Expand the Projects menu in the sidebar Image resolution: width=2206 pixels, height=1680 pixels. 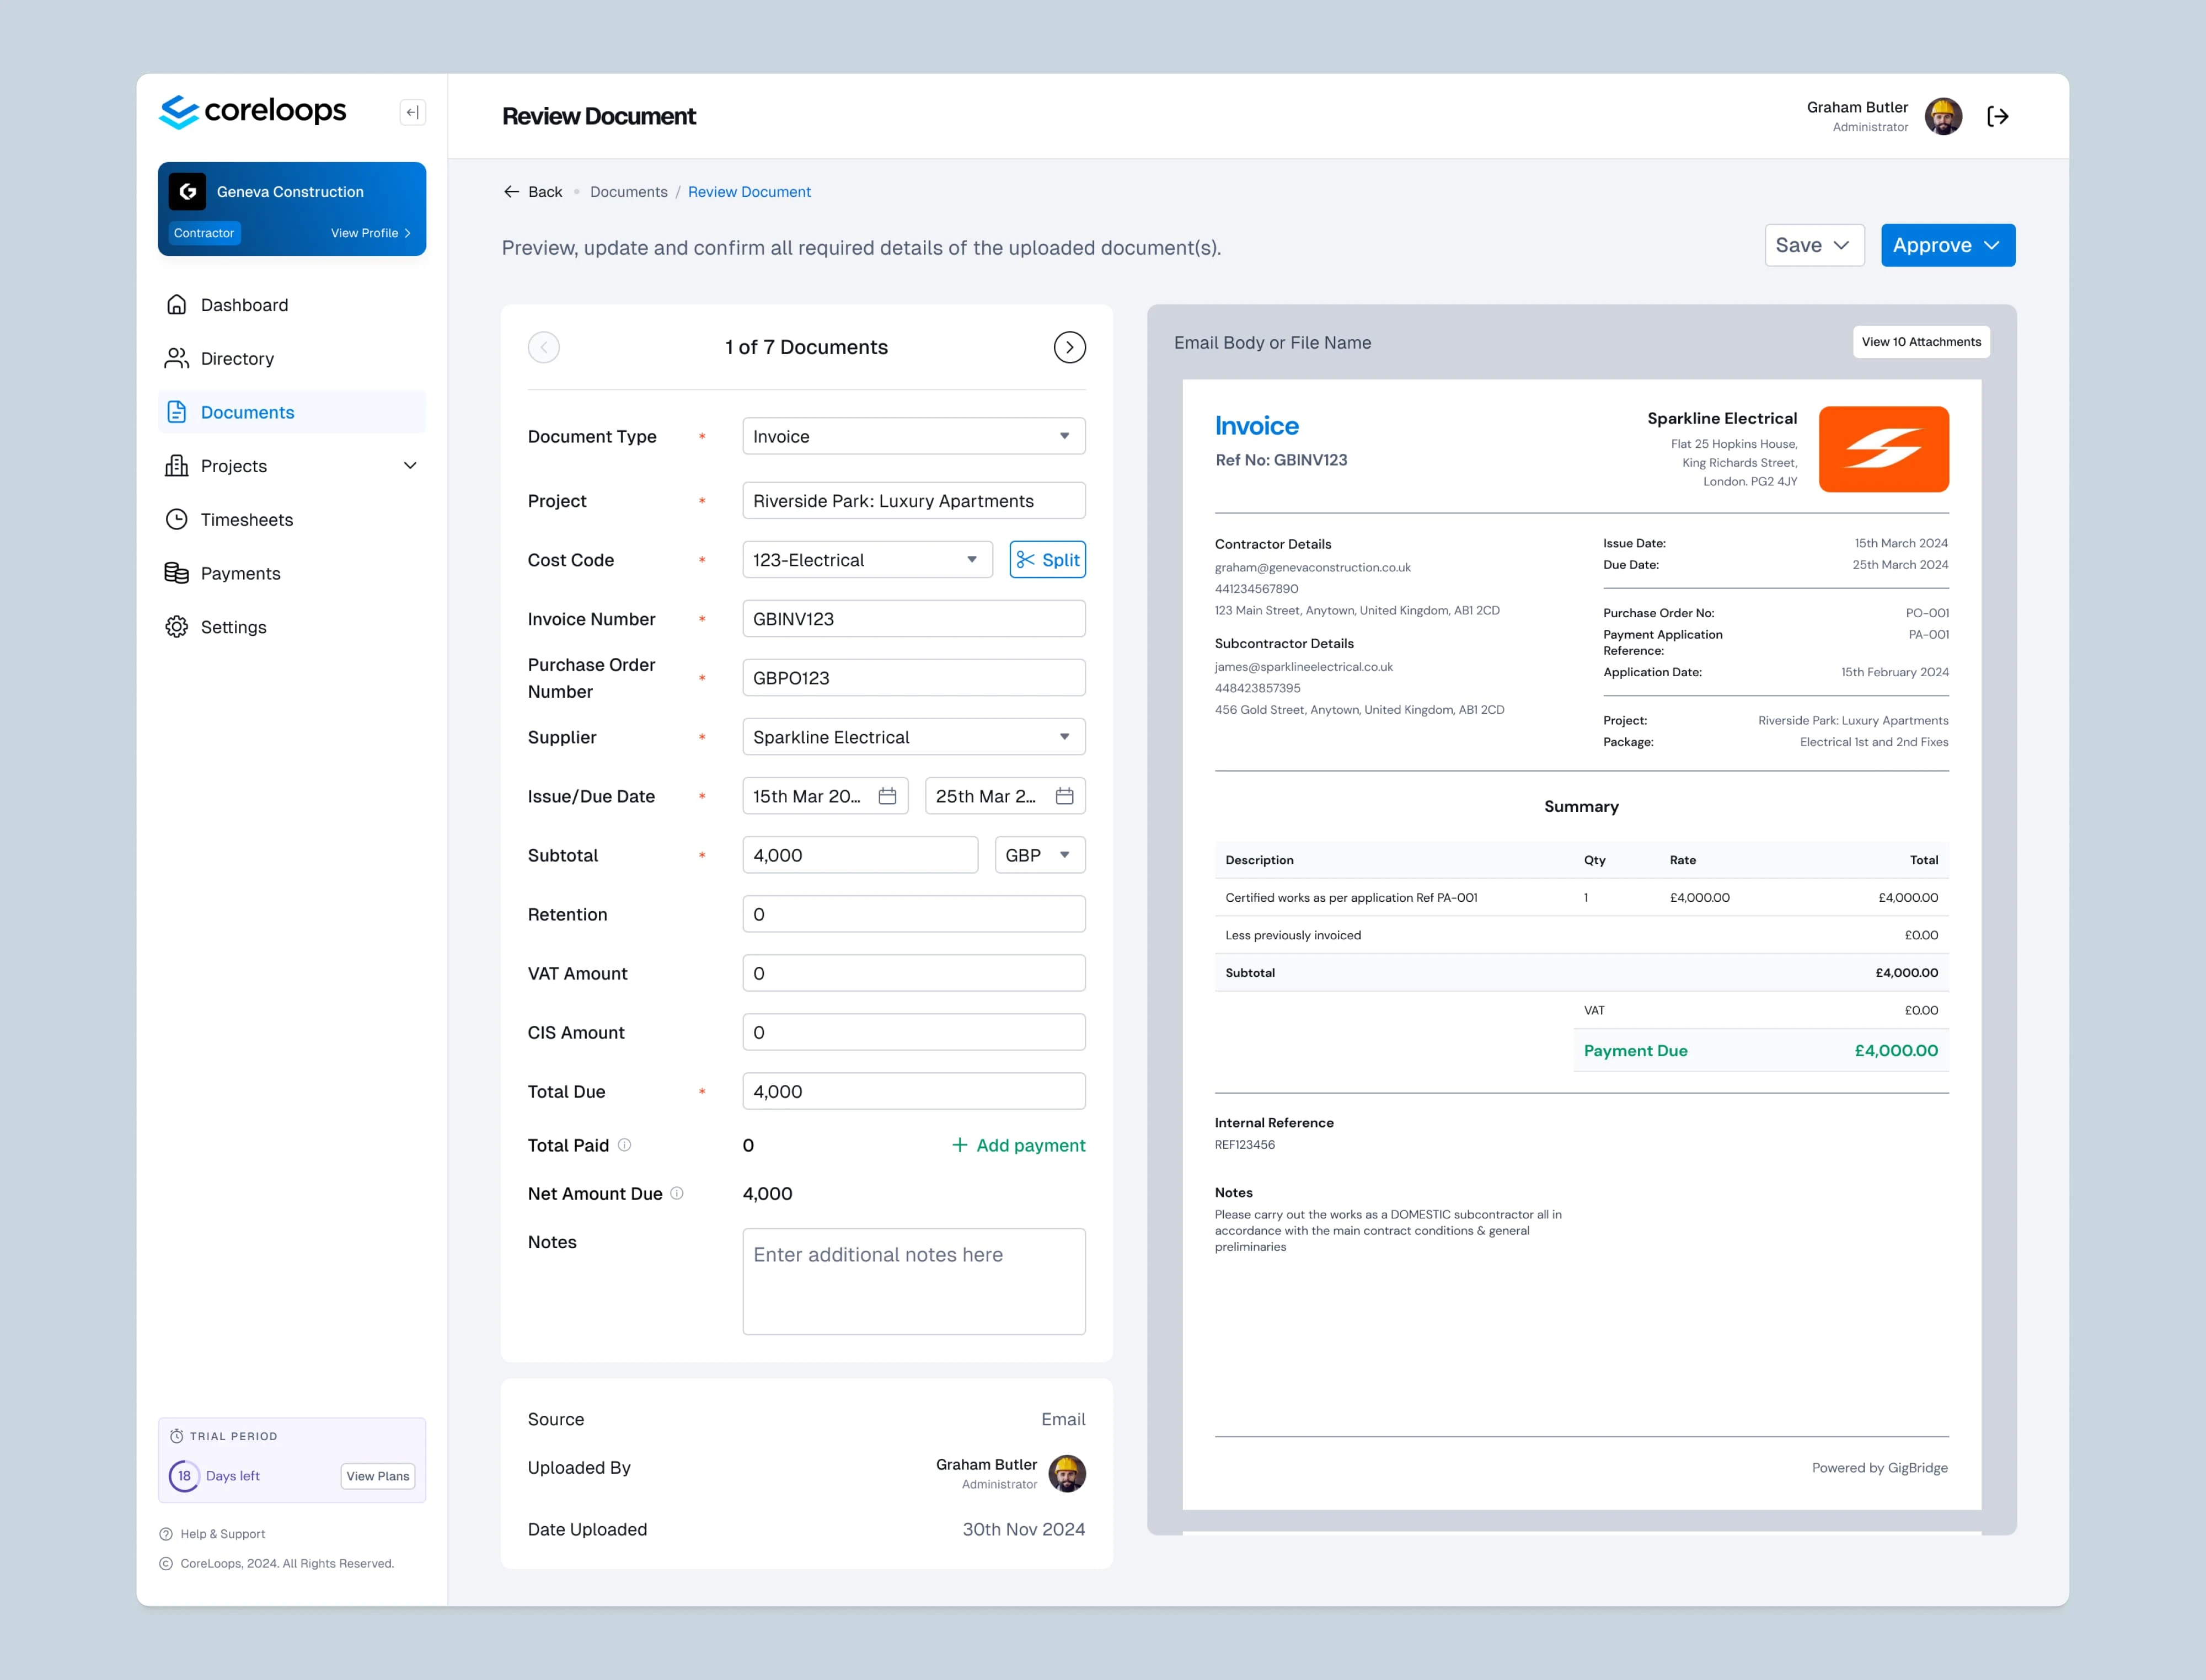coord(409,466)
